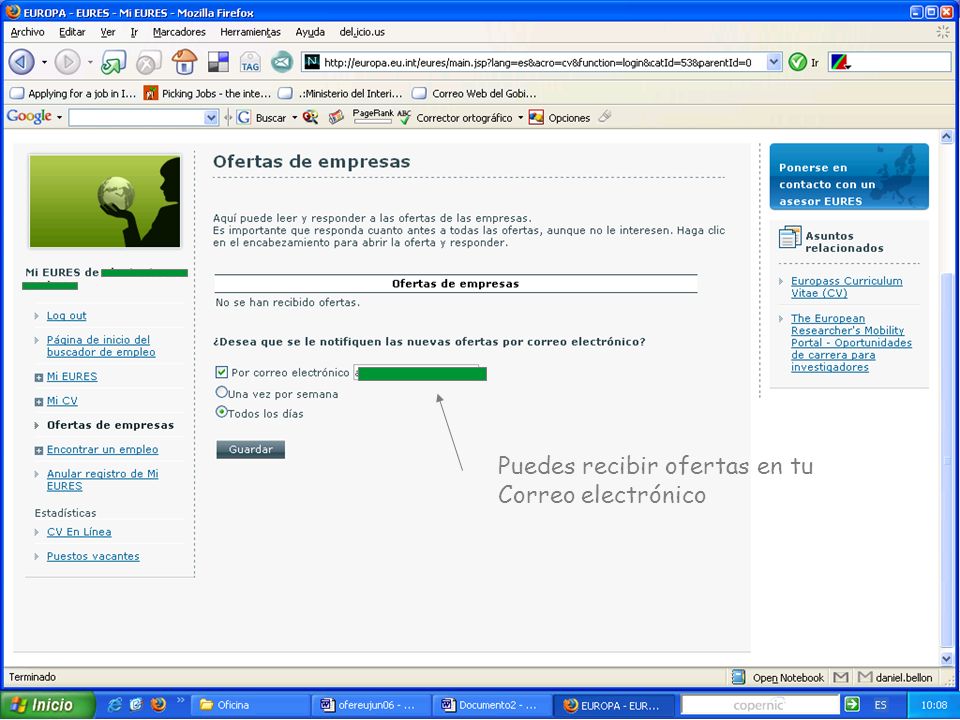The height and width of the screenshot is (720, 960).
Task: Open the Inicio start button
Action: click(48, 705)
